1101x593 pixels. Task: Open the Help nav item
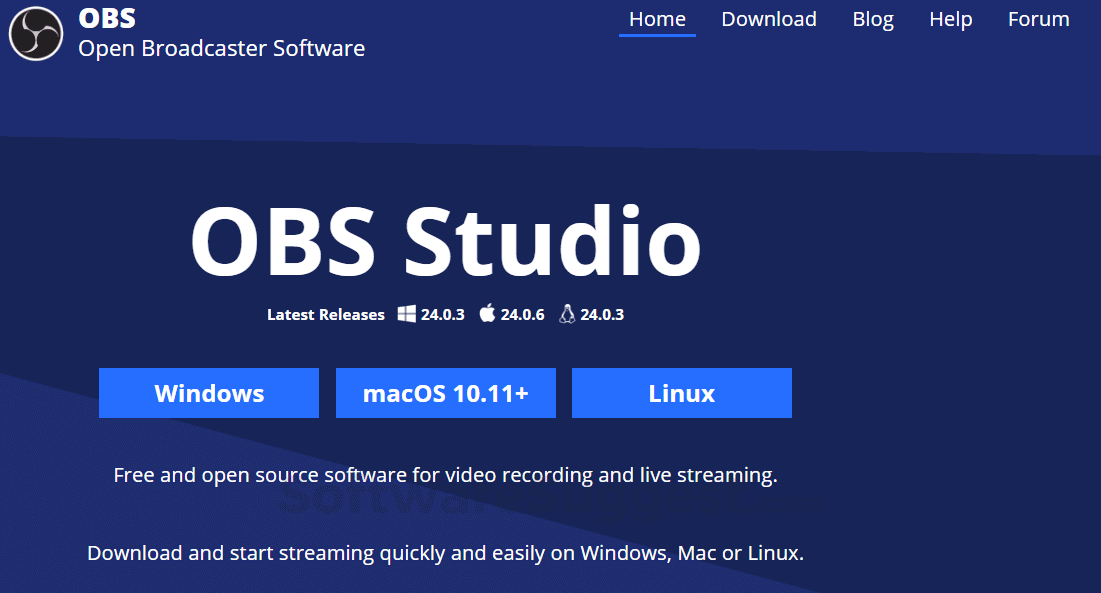point(951,19)
